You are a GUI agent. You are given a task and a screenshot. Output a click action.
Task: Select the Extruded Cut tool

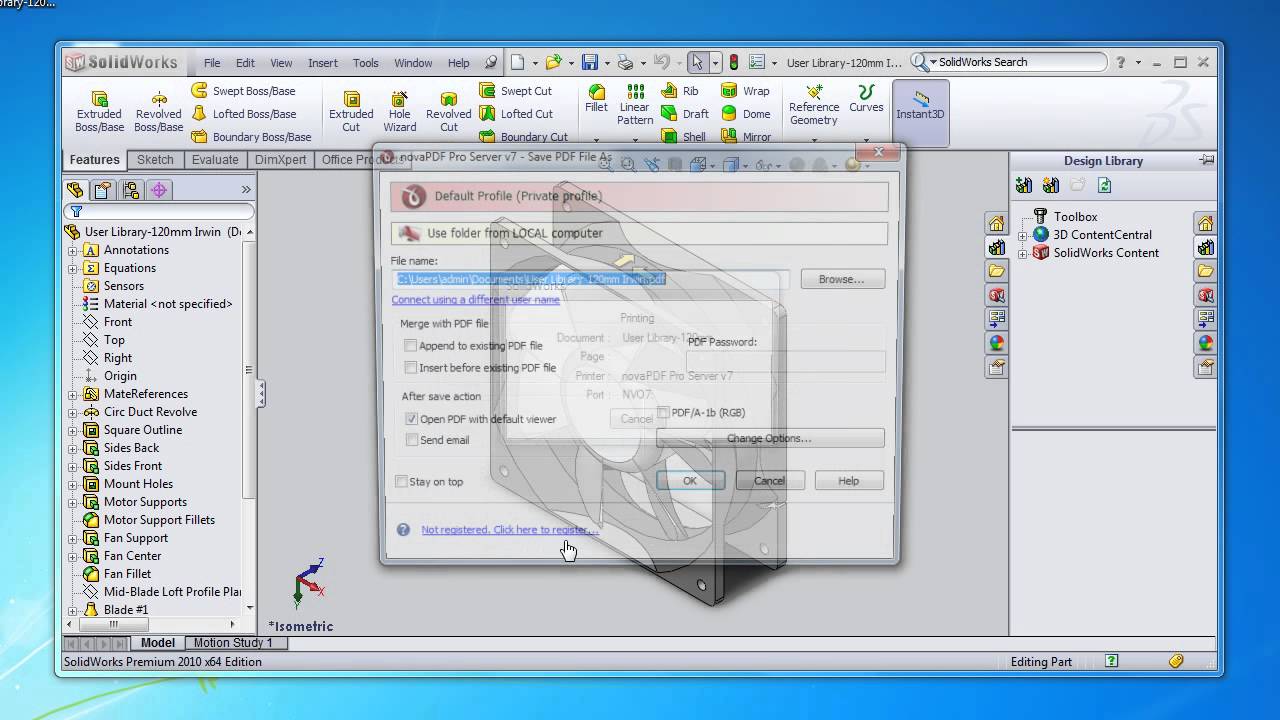click(351, 110)
